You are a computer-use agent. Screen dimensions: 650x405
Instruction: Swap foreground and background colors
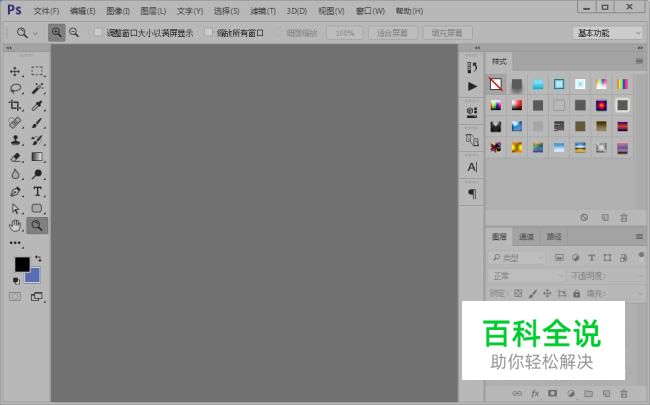pyautogui.click(x=38, y=259)
